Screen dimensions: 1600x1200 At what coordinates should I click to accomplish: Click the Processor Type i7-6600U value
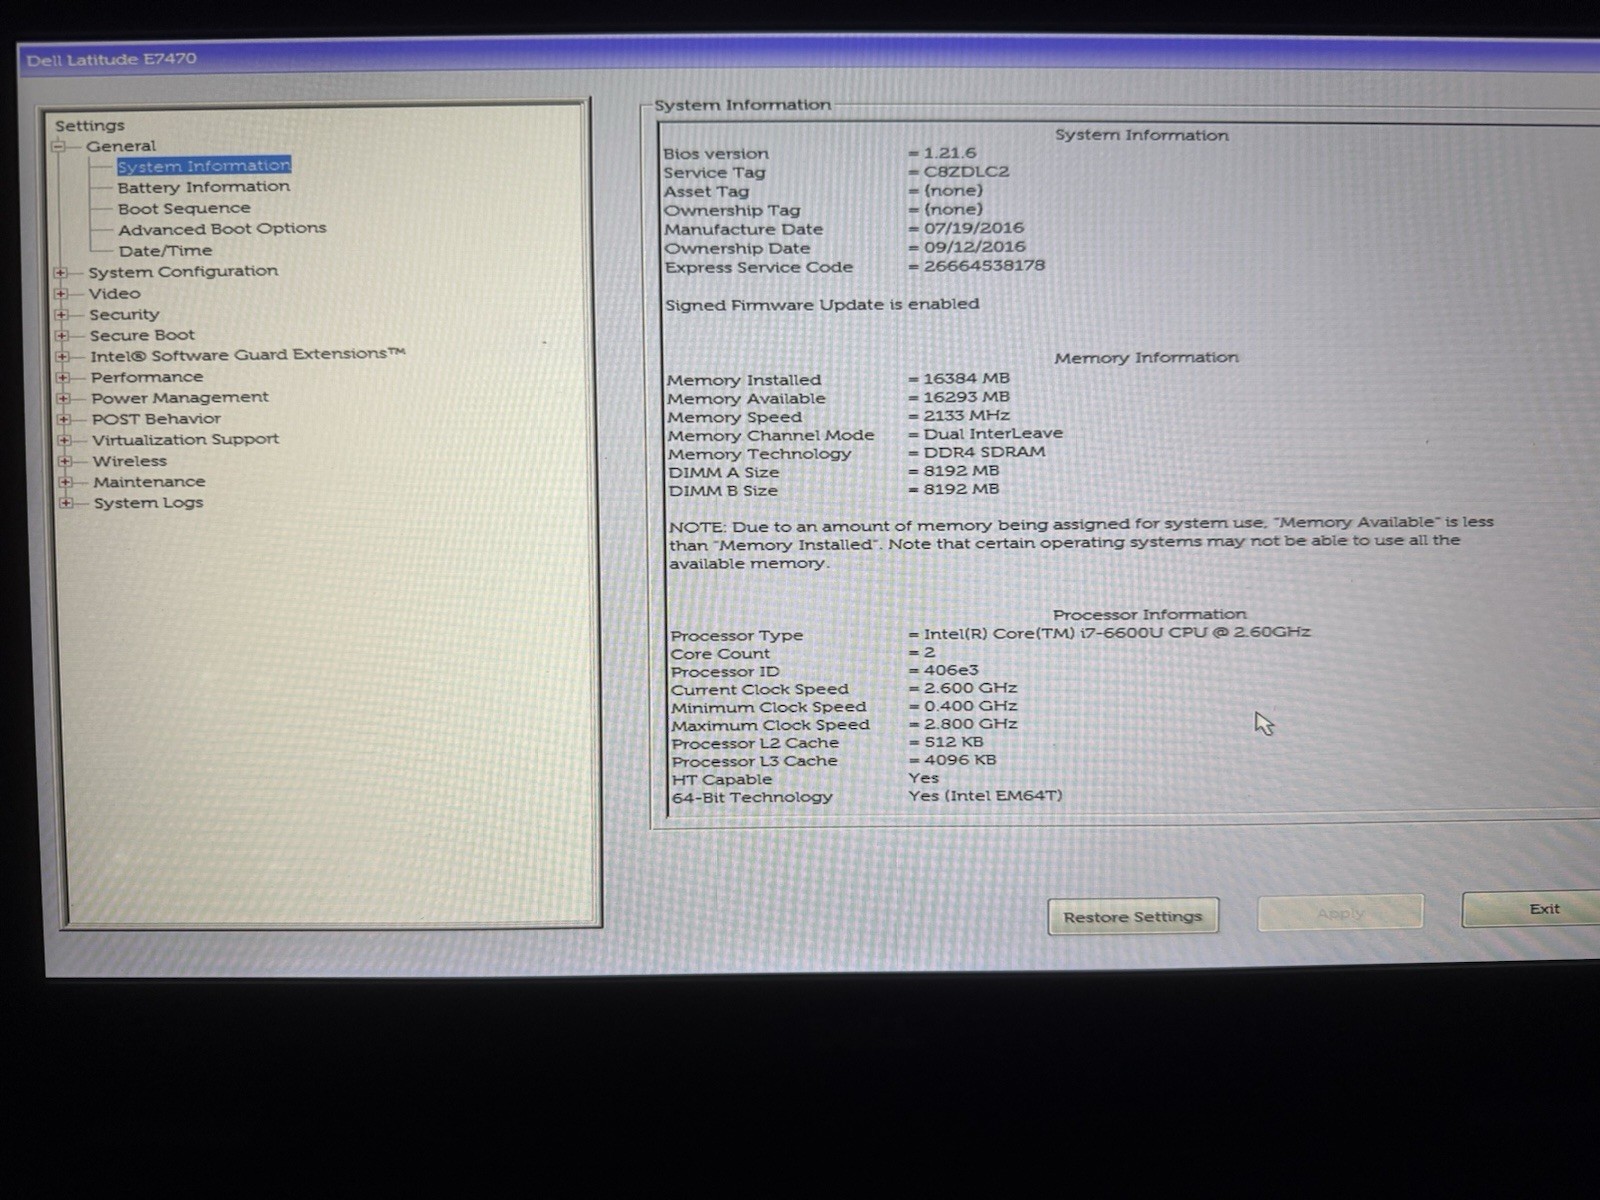1117,633
